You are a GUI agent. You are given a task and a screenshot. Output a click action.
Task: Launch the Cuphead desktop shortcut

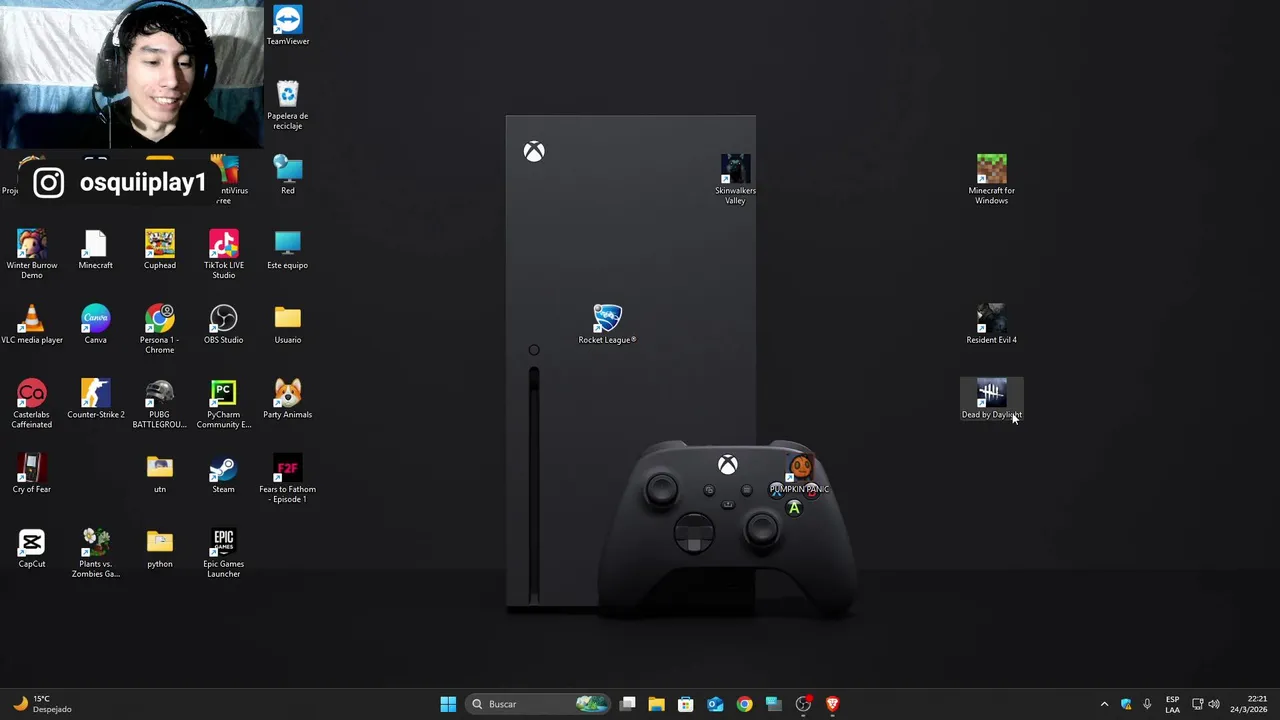(x=160, y=250)
